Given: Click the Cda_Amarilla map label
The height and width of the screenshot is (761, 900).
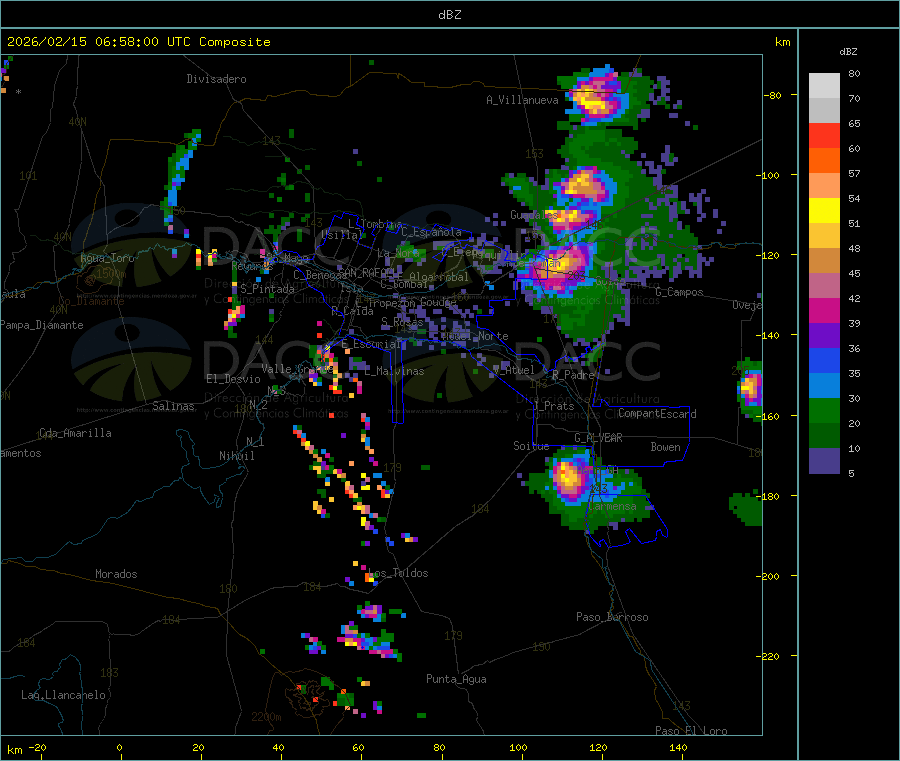Looking at the screenshot, I should tap(75, 433).
